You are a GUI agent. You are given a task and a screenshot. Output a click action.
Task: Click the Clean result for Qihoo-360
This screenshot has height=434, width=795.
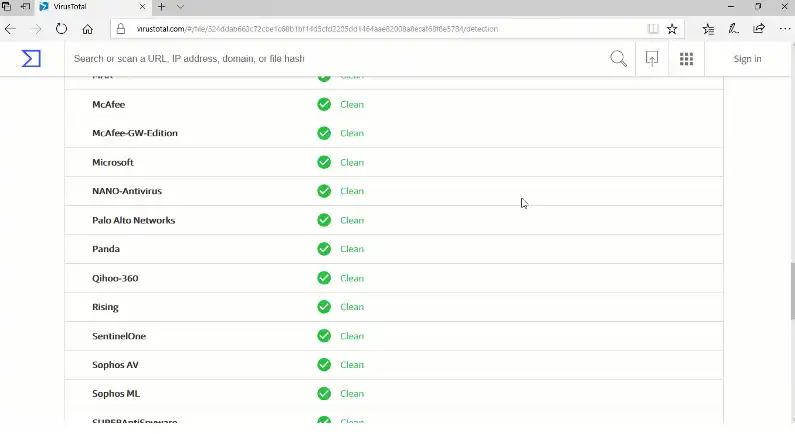coord(352,278)
